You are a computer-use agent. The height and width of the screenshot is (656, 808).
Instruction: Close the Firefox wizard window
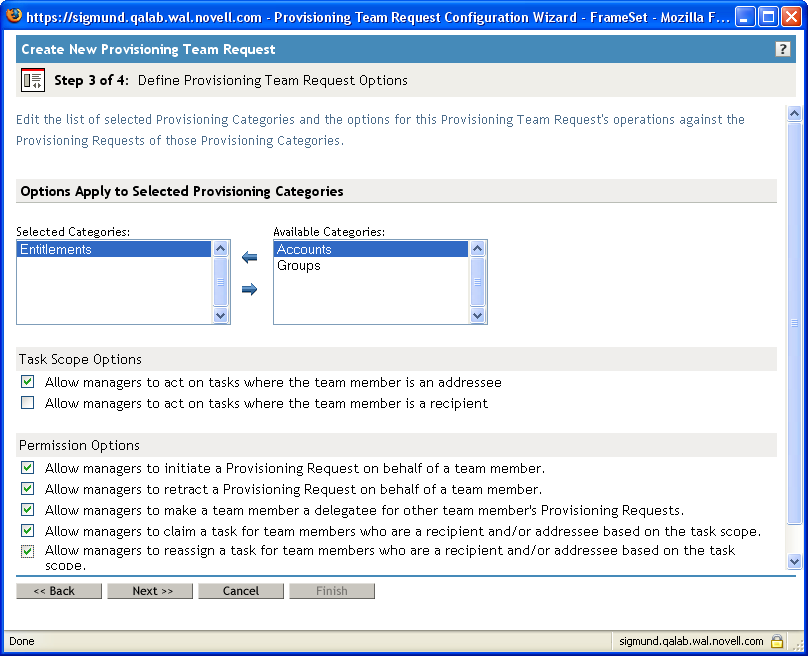pyautogui.click(x=791, y=16)
